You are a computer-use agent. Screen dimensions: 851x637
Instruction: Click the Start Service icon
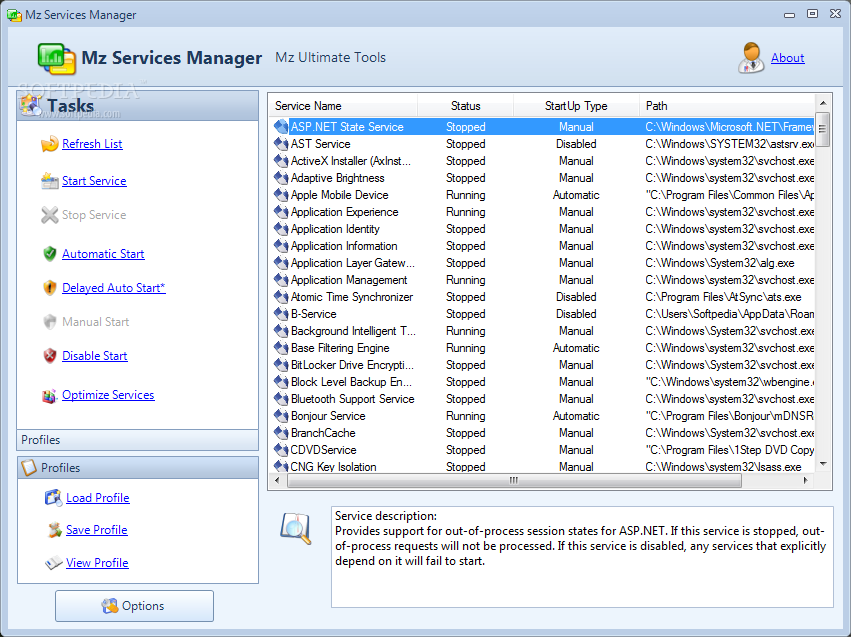click(x=49, y=181)
